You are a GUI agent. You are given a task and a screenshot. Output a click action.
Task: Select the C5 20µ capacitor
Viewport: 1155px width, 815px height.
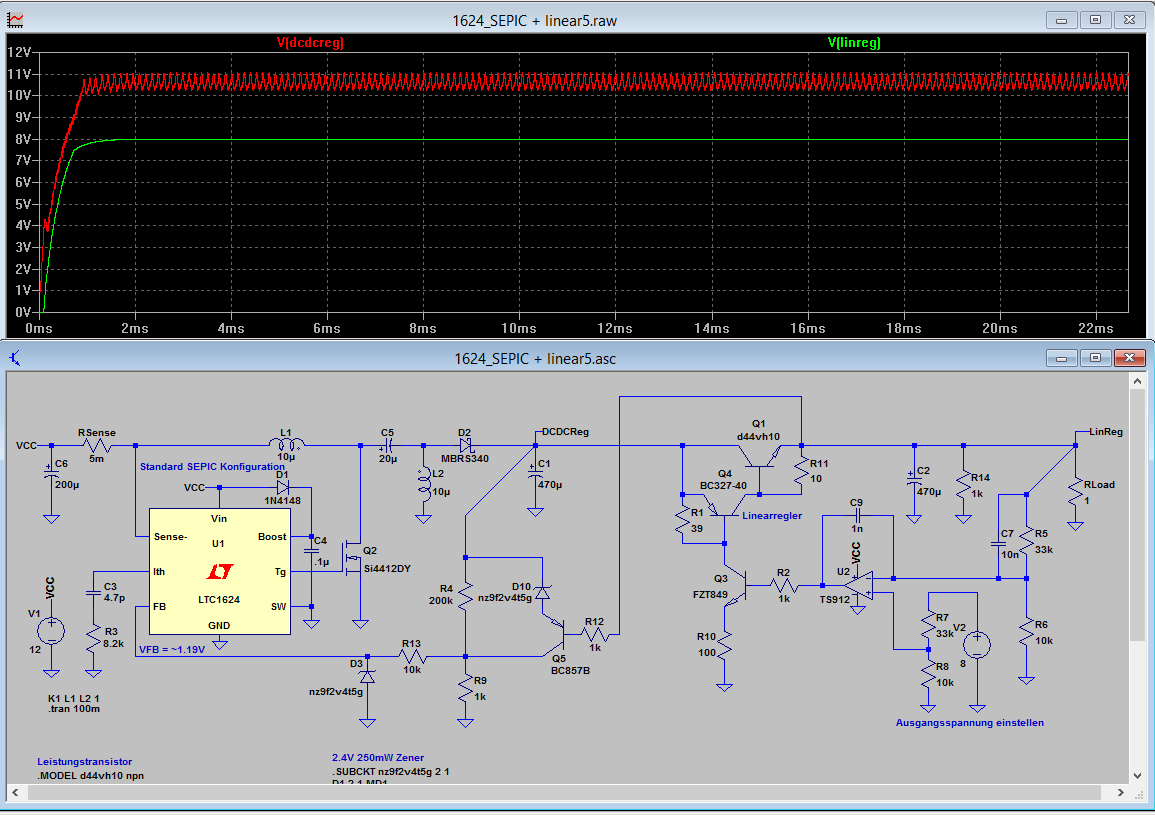tap(388, 445)
